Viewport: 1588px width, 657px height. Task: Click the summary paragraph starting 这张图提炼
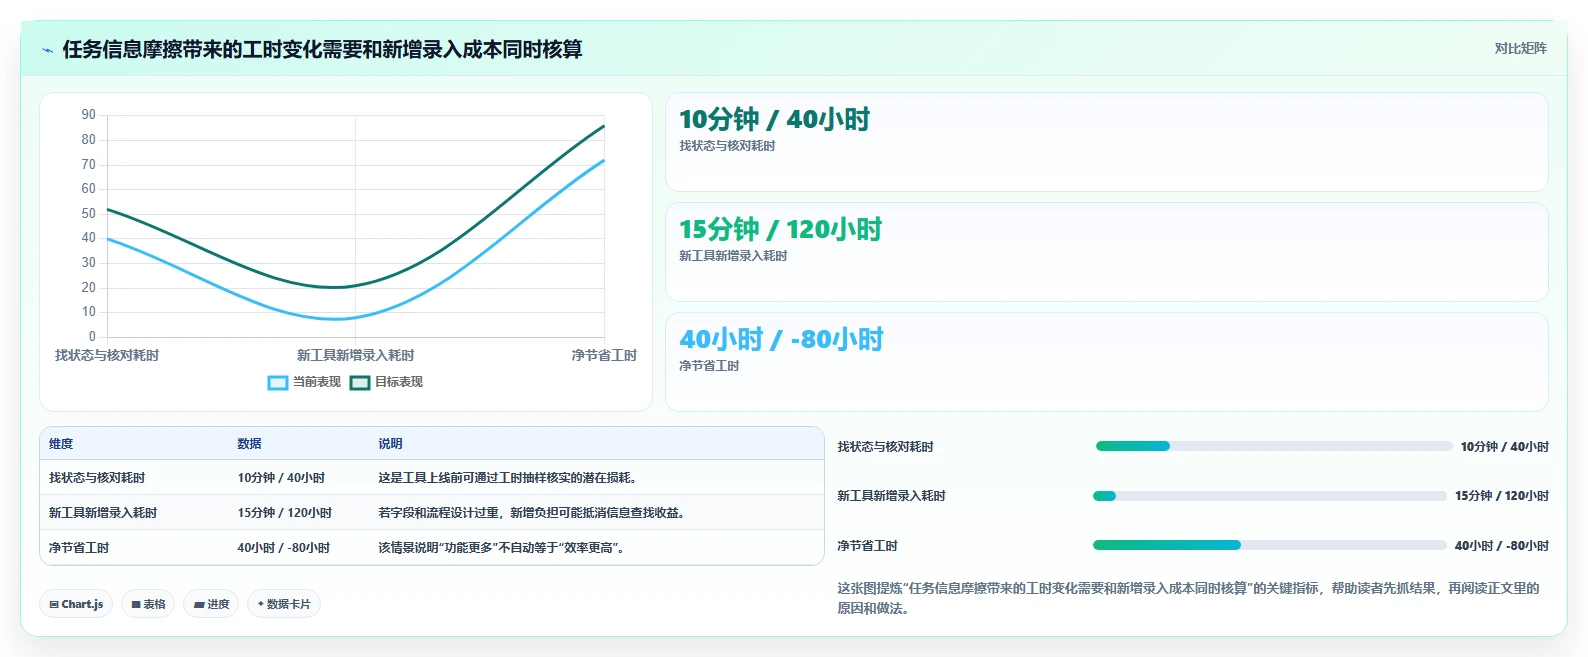pos(1188,598)
